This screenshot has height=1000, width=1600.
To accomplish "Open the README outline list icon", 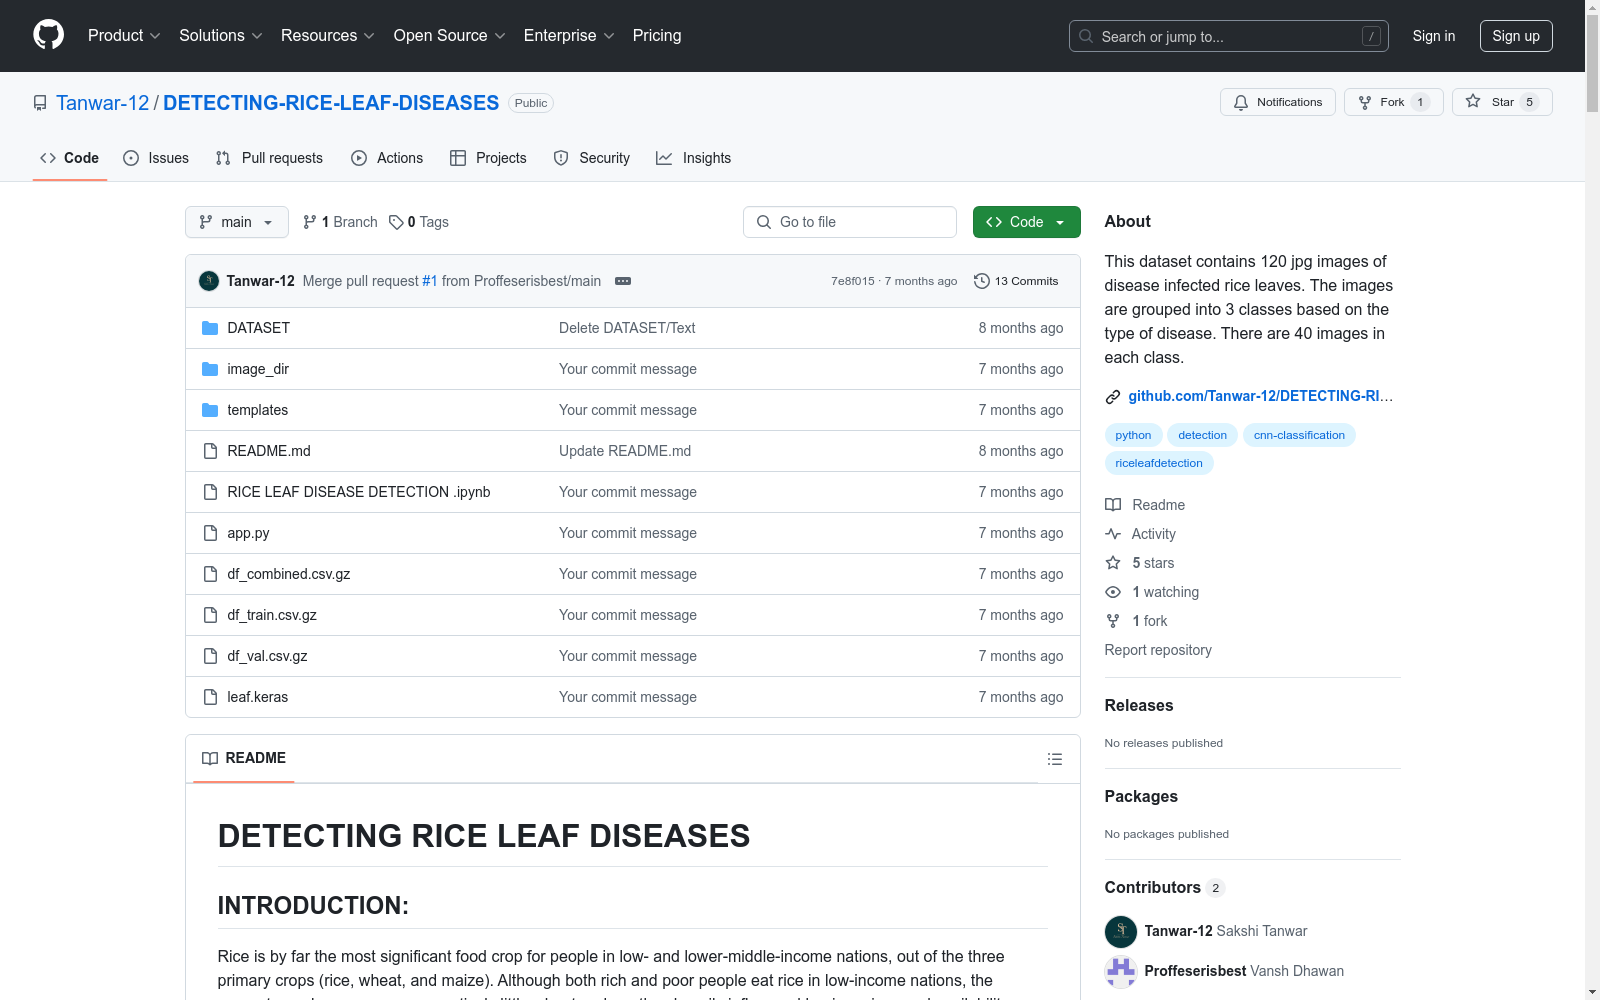I will (1054, 759).
